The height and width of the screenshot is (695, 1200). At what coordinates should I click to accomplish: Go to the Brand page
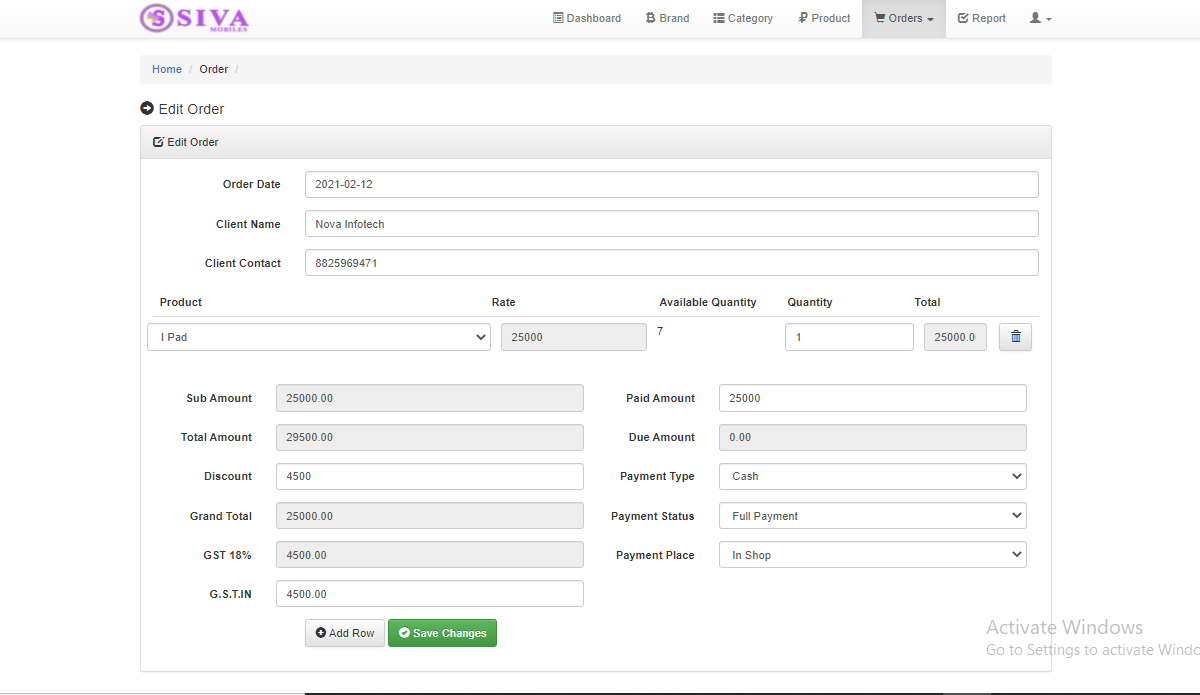(x=667, y=18)
